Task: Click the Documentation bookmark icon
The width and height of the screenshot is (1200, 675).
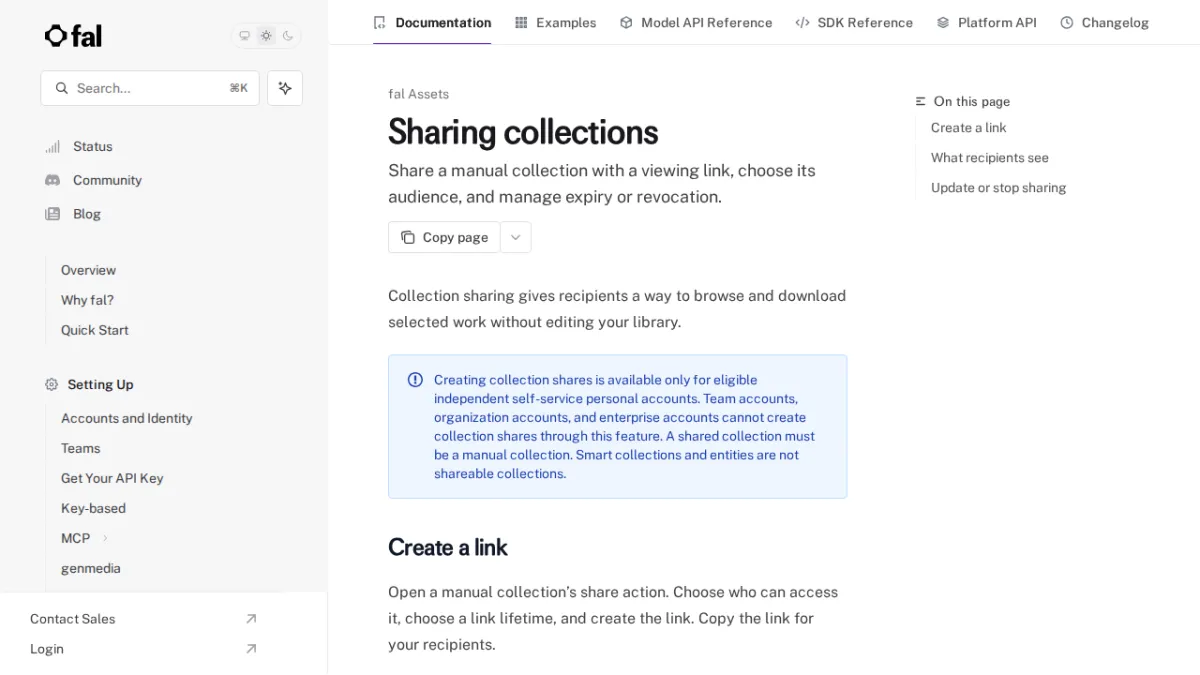Action: pos(379,22)
